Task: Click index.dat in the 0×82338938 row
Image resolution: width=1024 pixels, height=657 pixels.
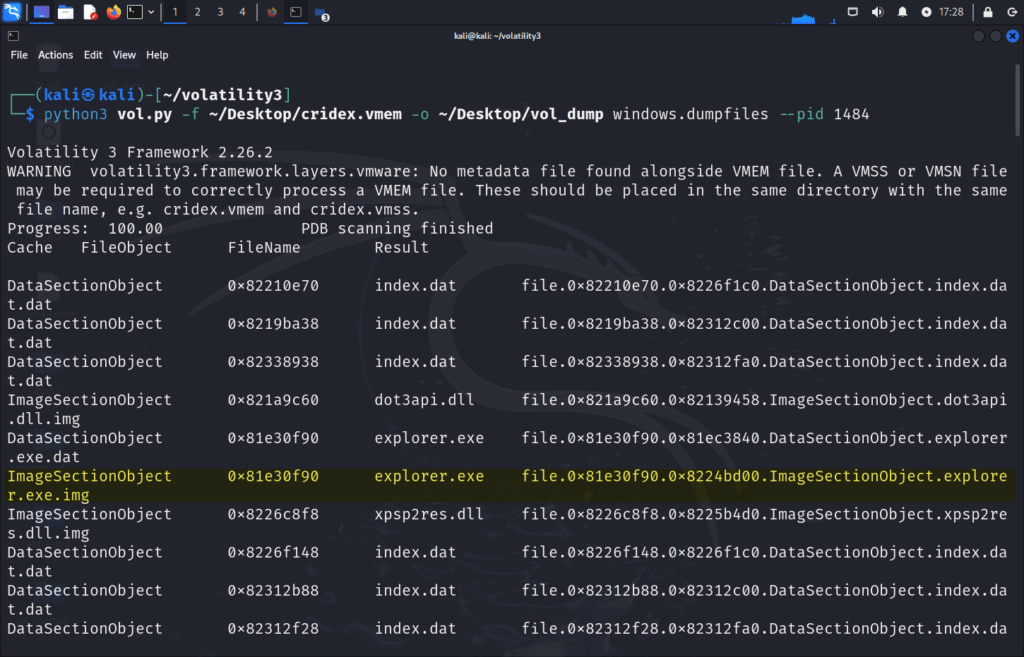Action: tap(415, 362)
